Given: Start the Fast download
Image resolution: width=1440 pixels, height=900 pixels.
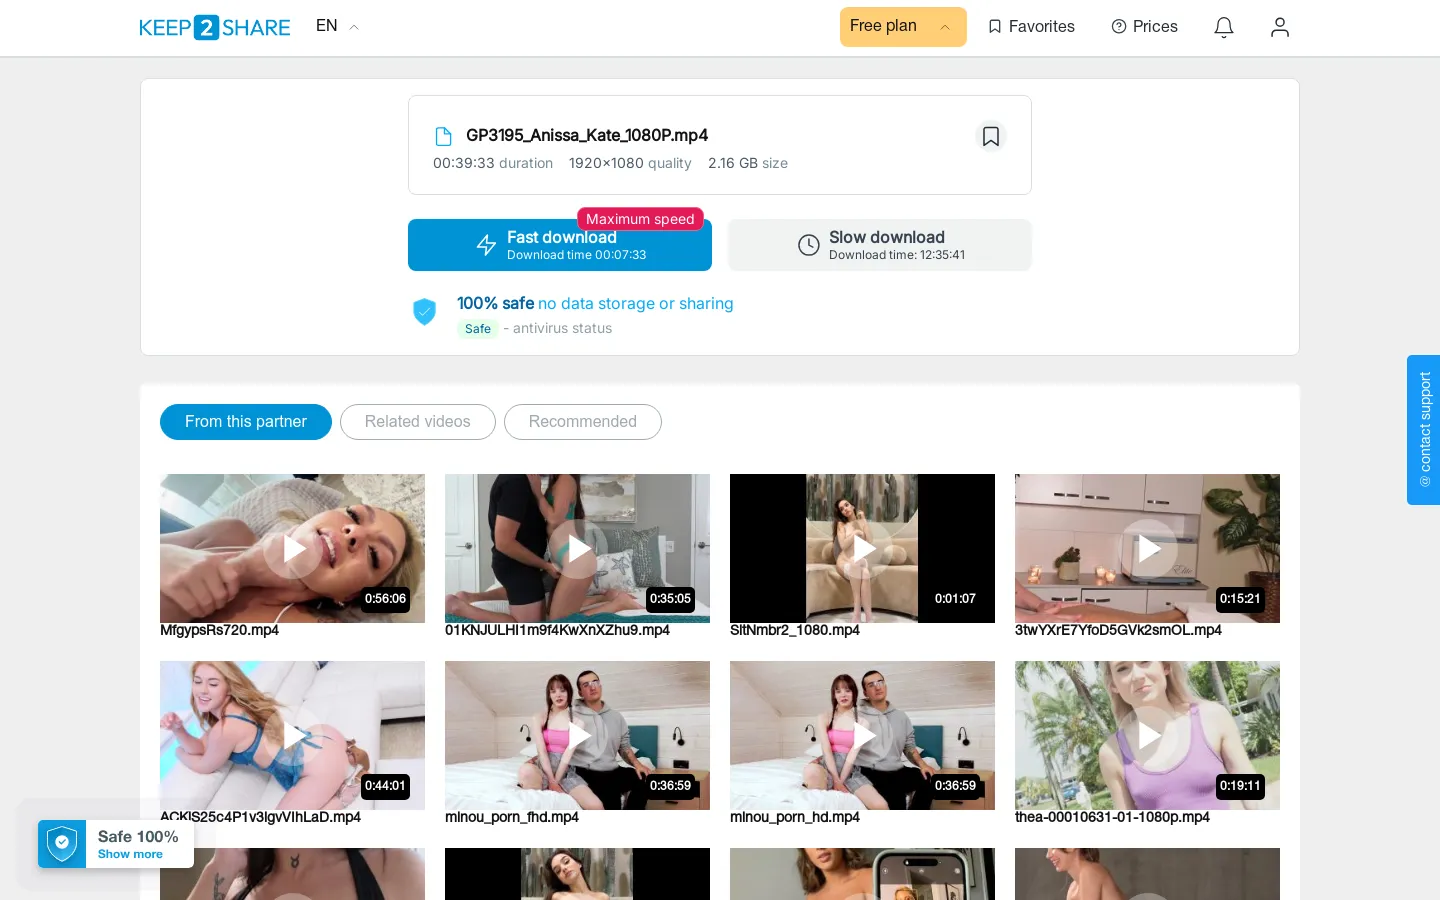Looking at the screenshot, I should click(x=560, y=245).
